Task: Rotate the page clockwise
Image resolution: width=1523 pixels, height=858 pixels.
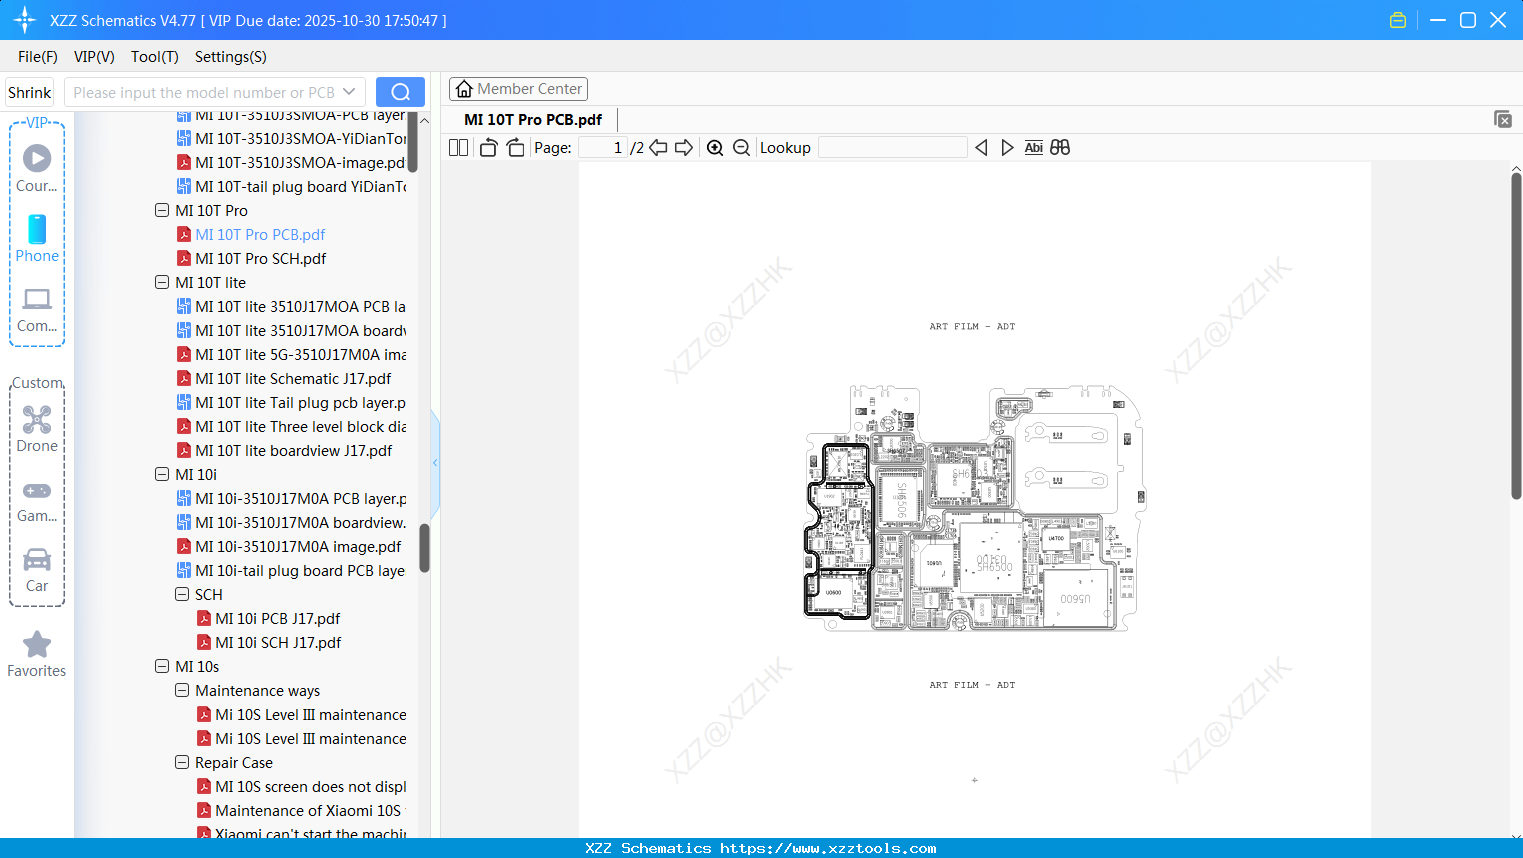Action: 515,147
